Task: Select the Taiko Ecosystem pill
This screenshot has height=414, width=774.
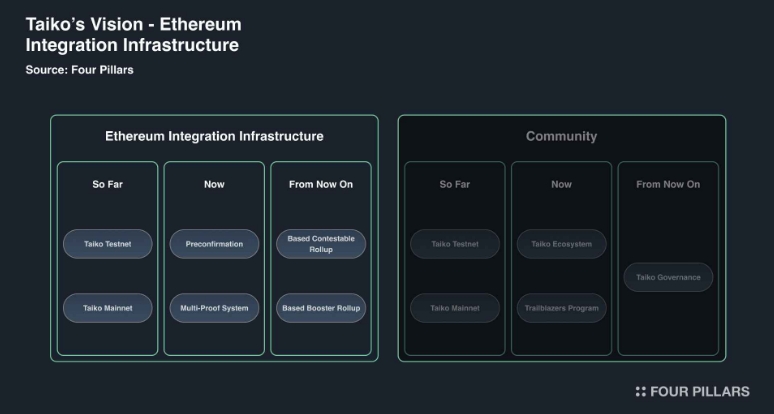Action: click(x=561, y=244)
